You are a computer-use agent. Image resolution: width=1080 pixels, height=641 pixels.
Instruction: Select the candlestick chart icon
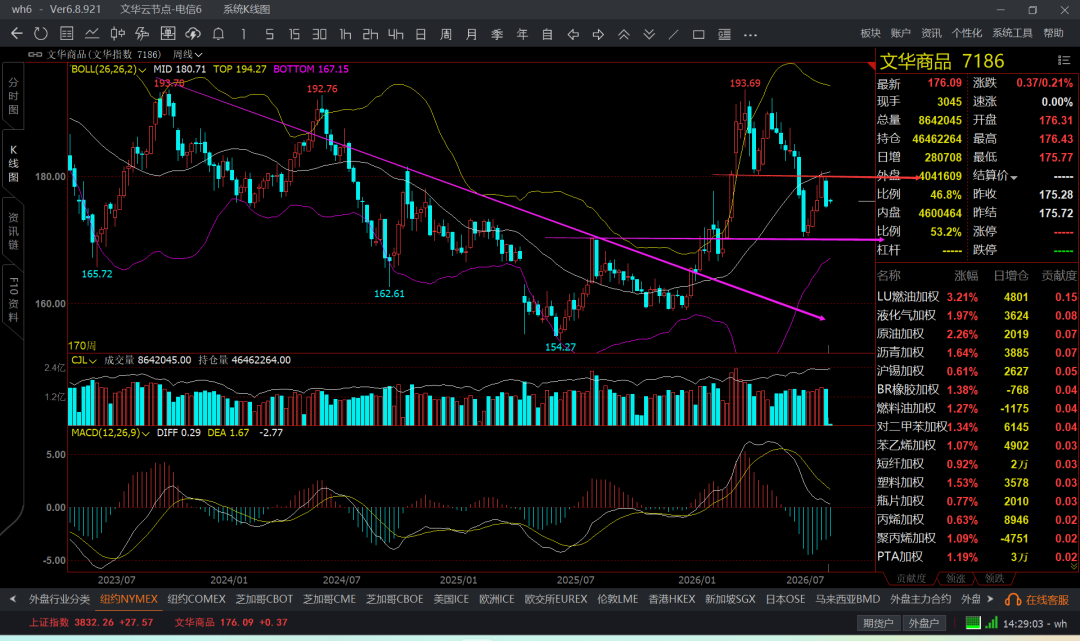(x=117, y=34)
